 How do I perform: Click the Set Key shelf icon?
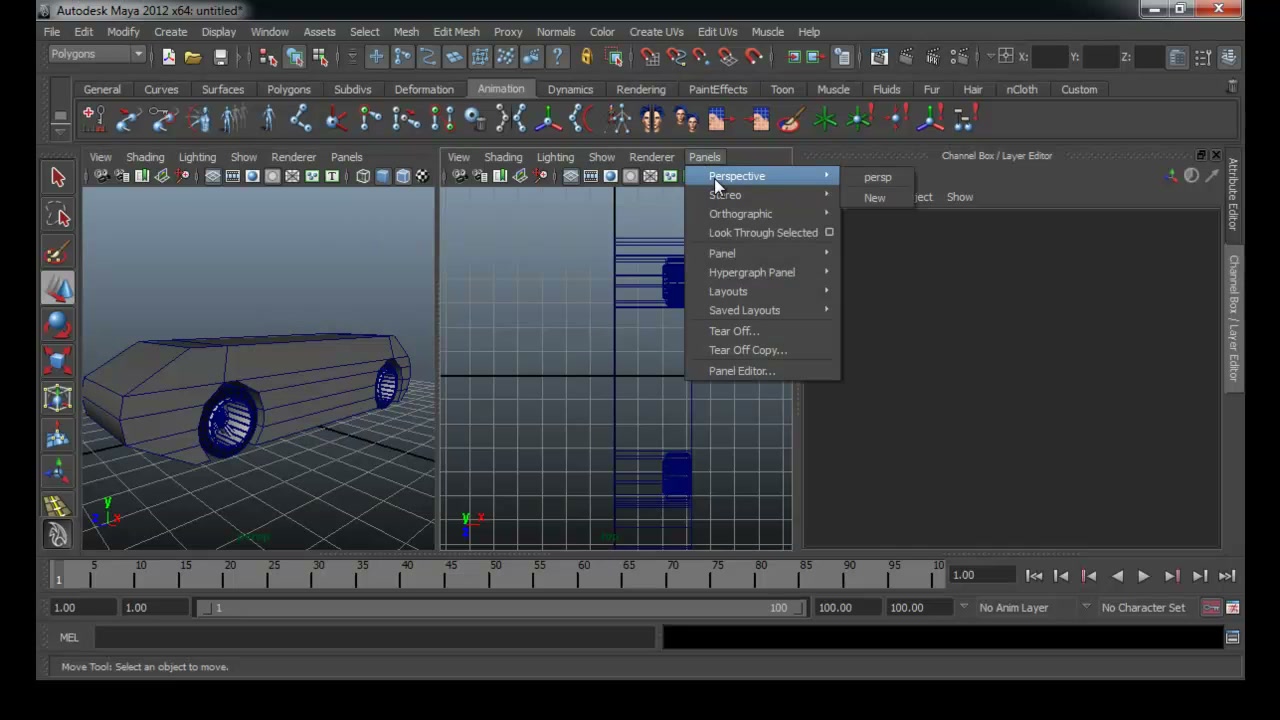coord(93,120)
